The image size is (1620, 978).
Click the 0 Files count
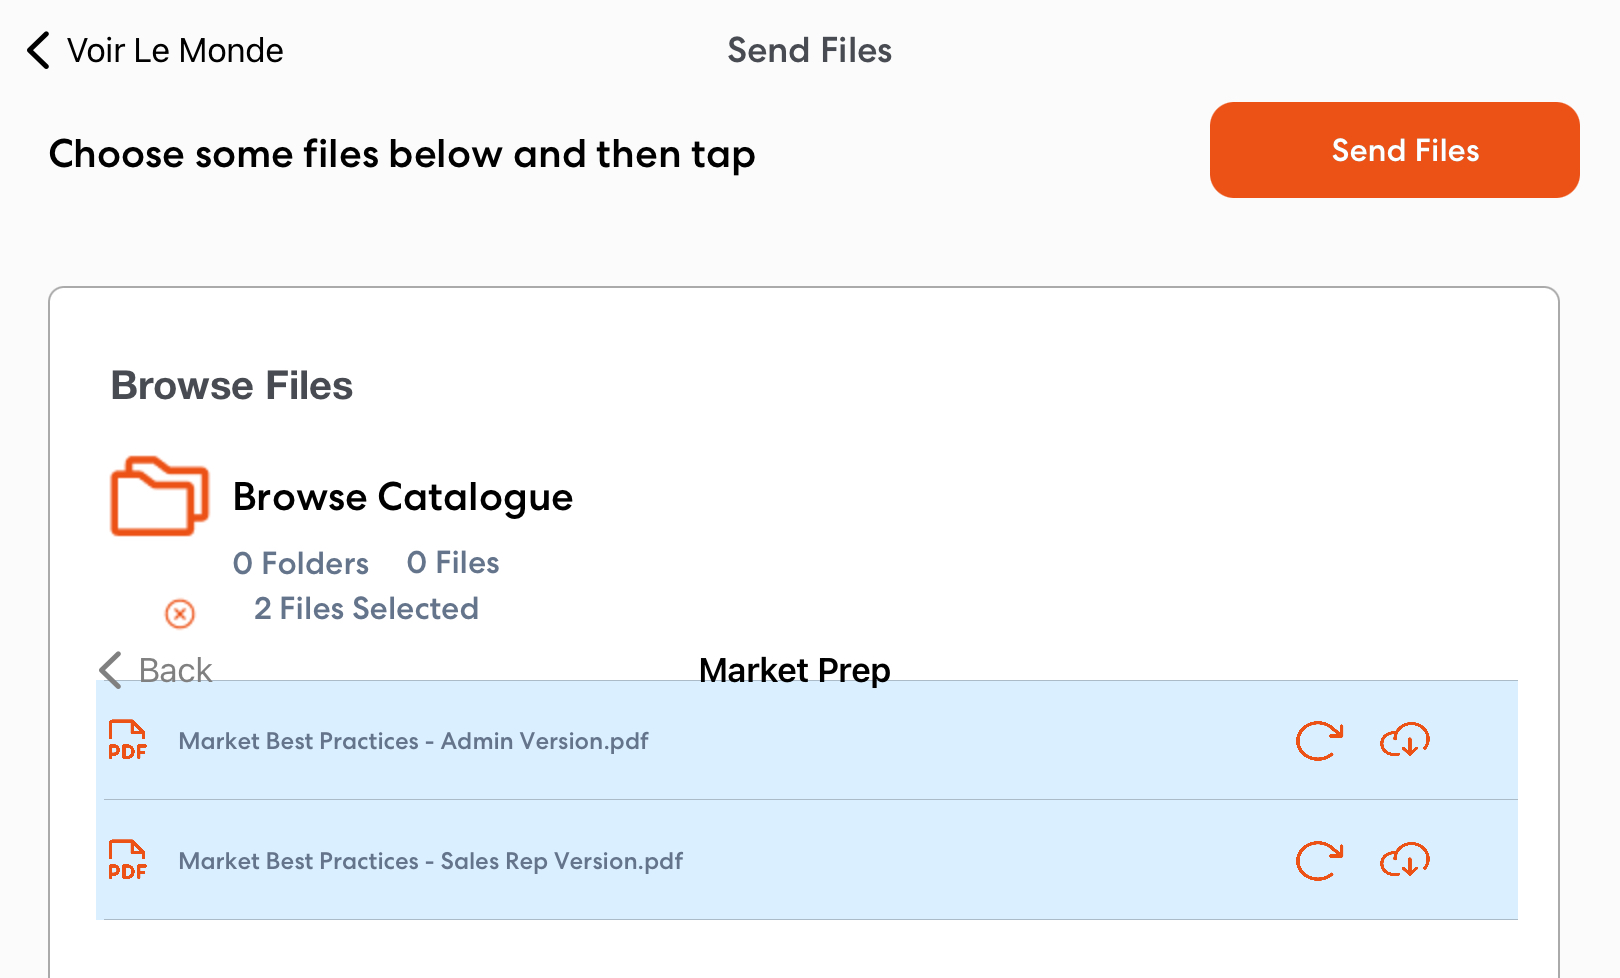click(x=453, y=563)
